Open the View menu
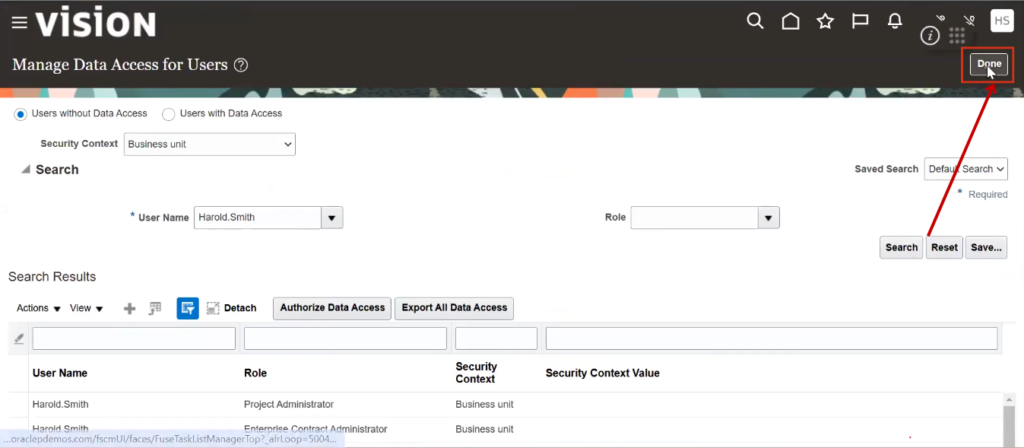The width and height of the screenshot is (1024, 448). (87, 308)
